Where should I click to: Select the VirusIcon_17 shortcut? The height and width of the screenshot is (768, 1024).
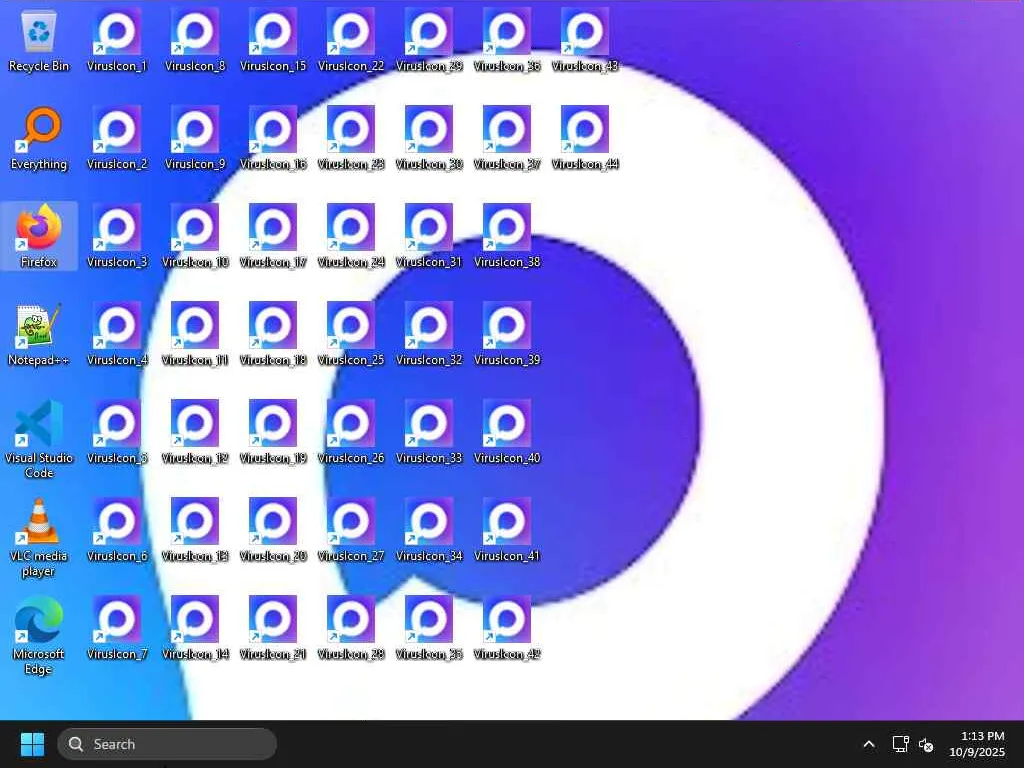(x=273, y=236)
